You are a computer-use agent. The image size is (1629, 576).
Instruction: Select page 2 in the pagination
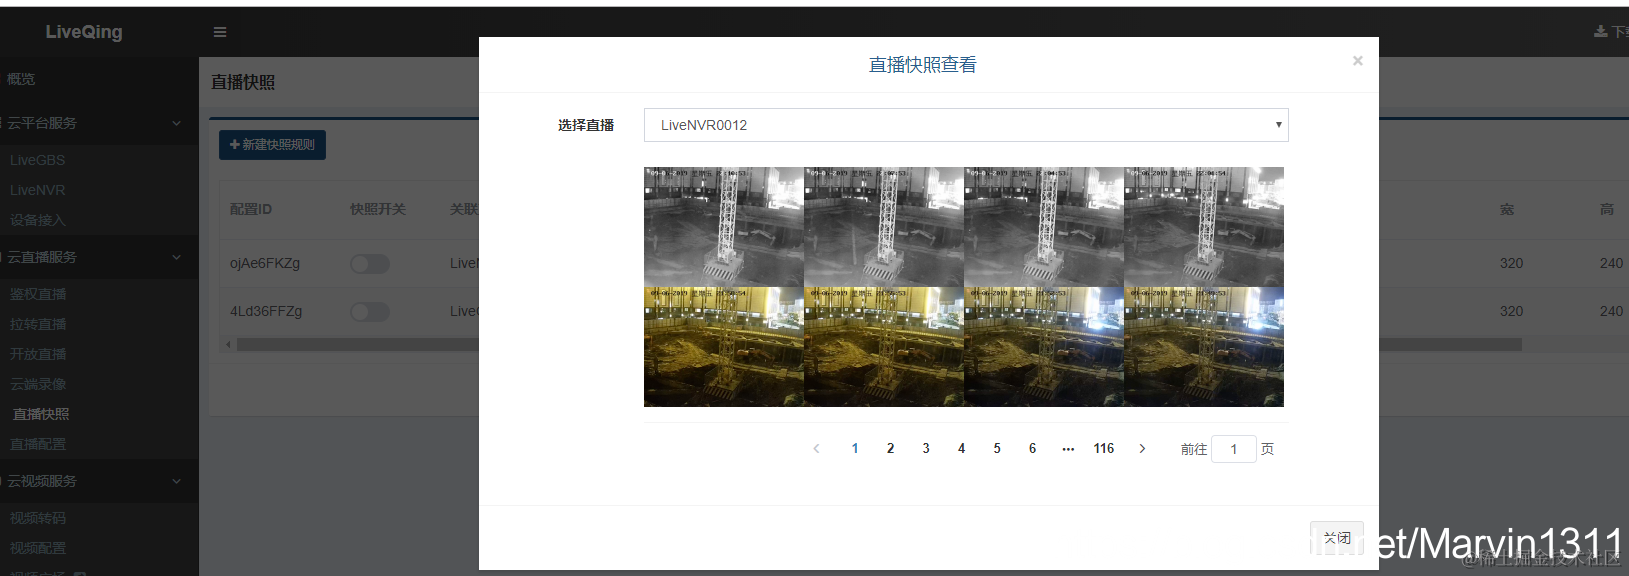click(890, 449)
